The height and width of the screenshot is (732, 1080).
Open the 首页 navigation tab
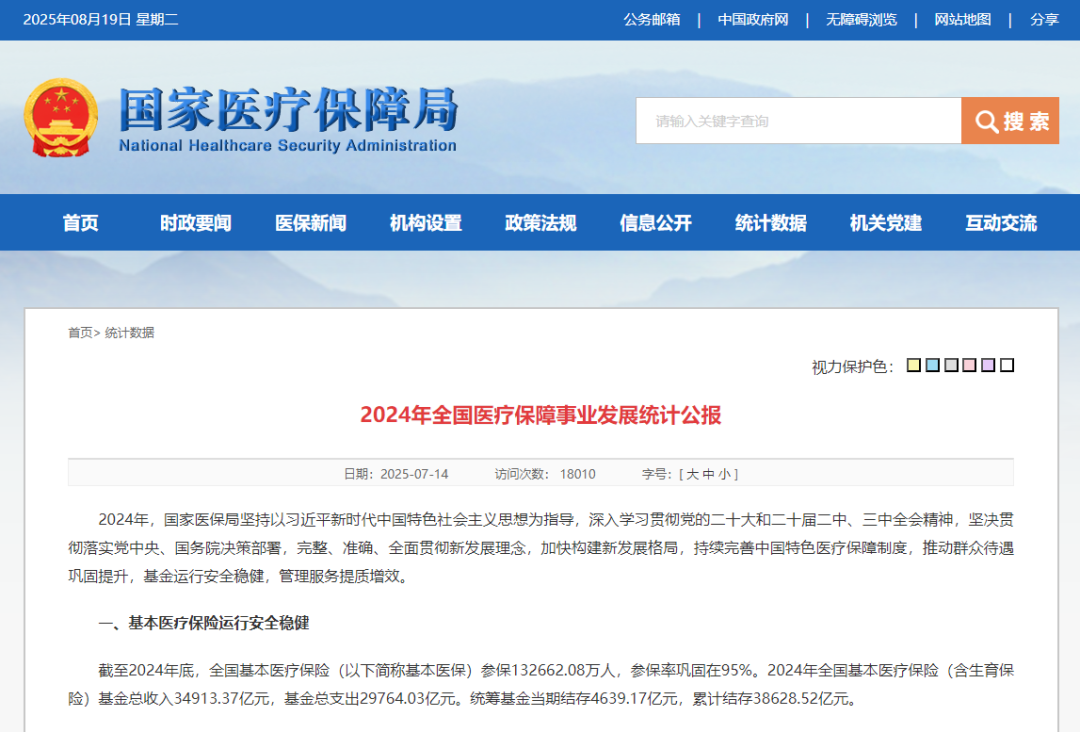tap(81, 223)
